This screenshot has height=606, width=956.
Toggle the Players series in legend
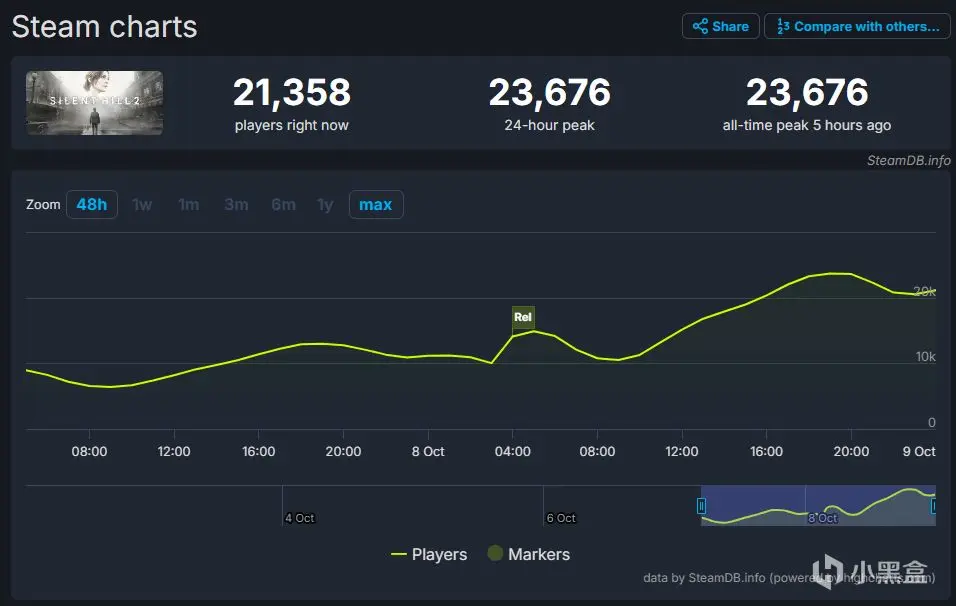click(x=429, y=554)
